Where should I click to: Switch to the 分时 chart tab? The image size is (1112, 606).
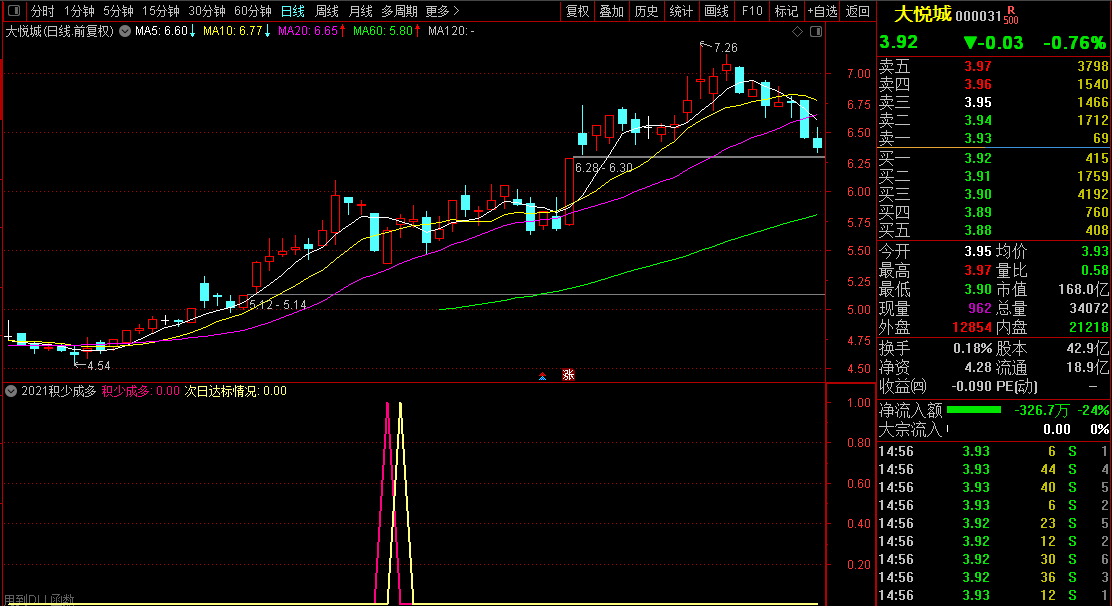[x=43, y=11]
